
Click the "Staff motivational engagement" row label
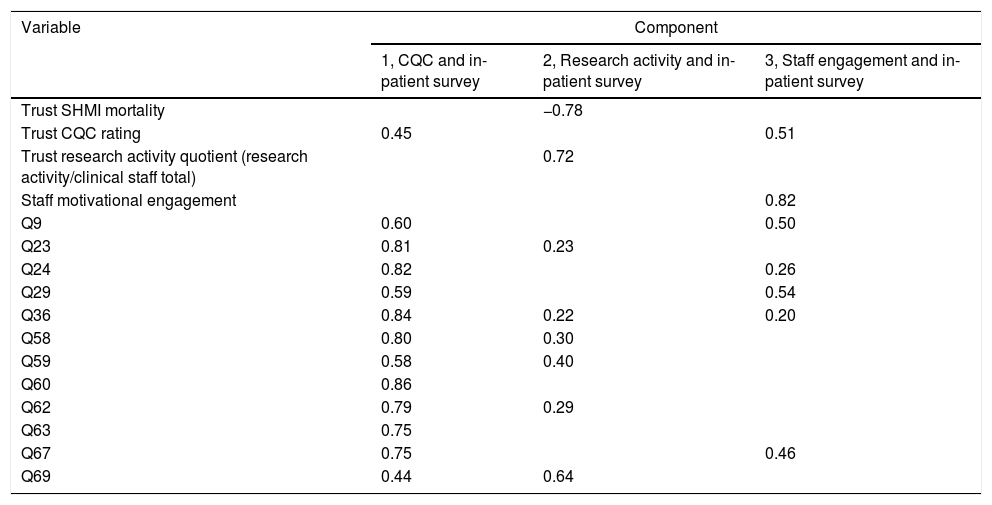(129, 200)
